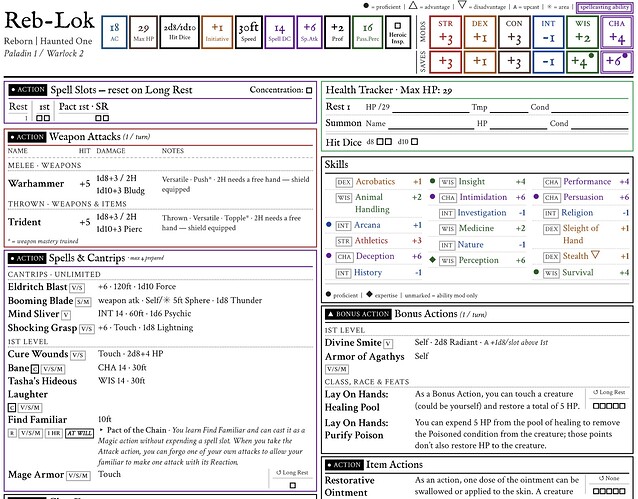Click the V/S/M tag beside Bane
The width and height of the screenshot is (638, 499).
[x=53, y=369]
